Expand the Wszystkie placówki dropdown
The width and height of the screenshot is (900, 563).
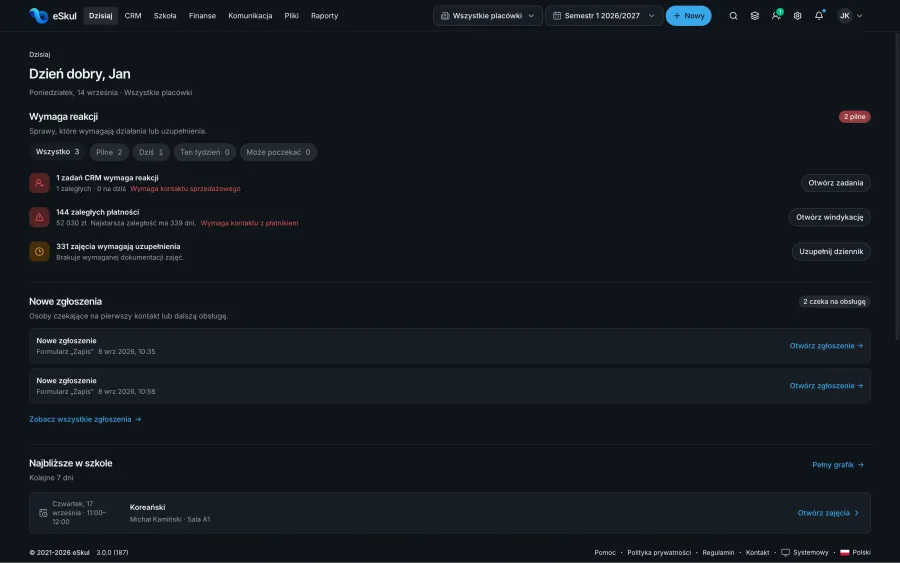click(x=487, y=16)
